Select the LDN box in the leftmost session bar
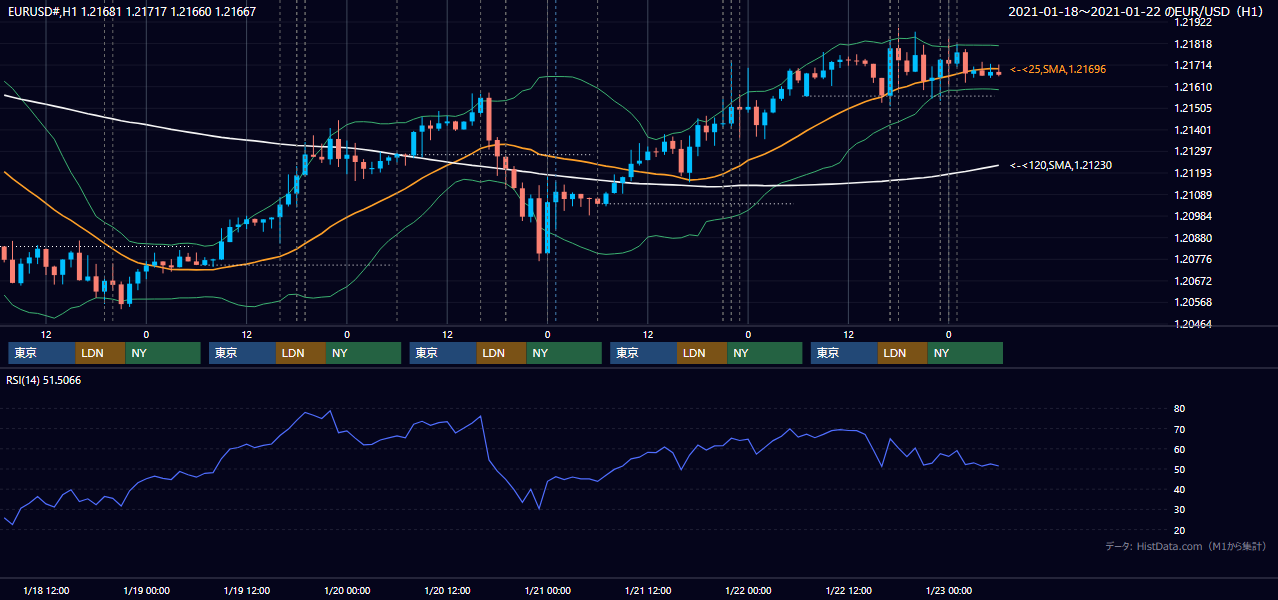 click(x=101, y=353)
